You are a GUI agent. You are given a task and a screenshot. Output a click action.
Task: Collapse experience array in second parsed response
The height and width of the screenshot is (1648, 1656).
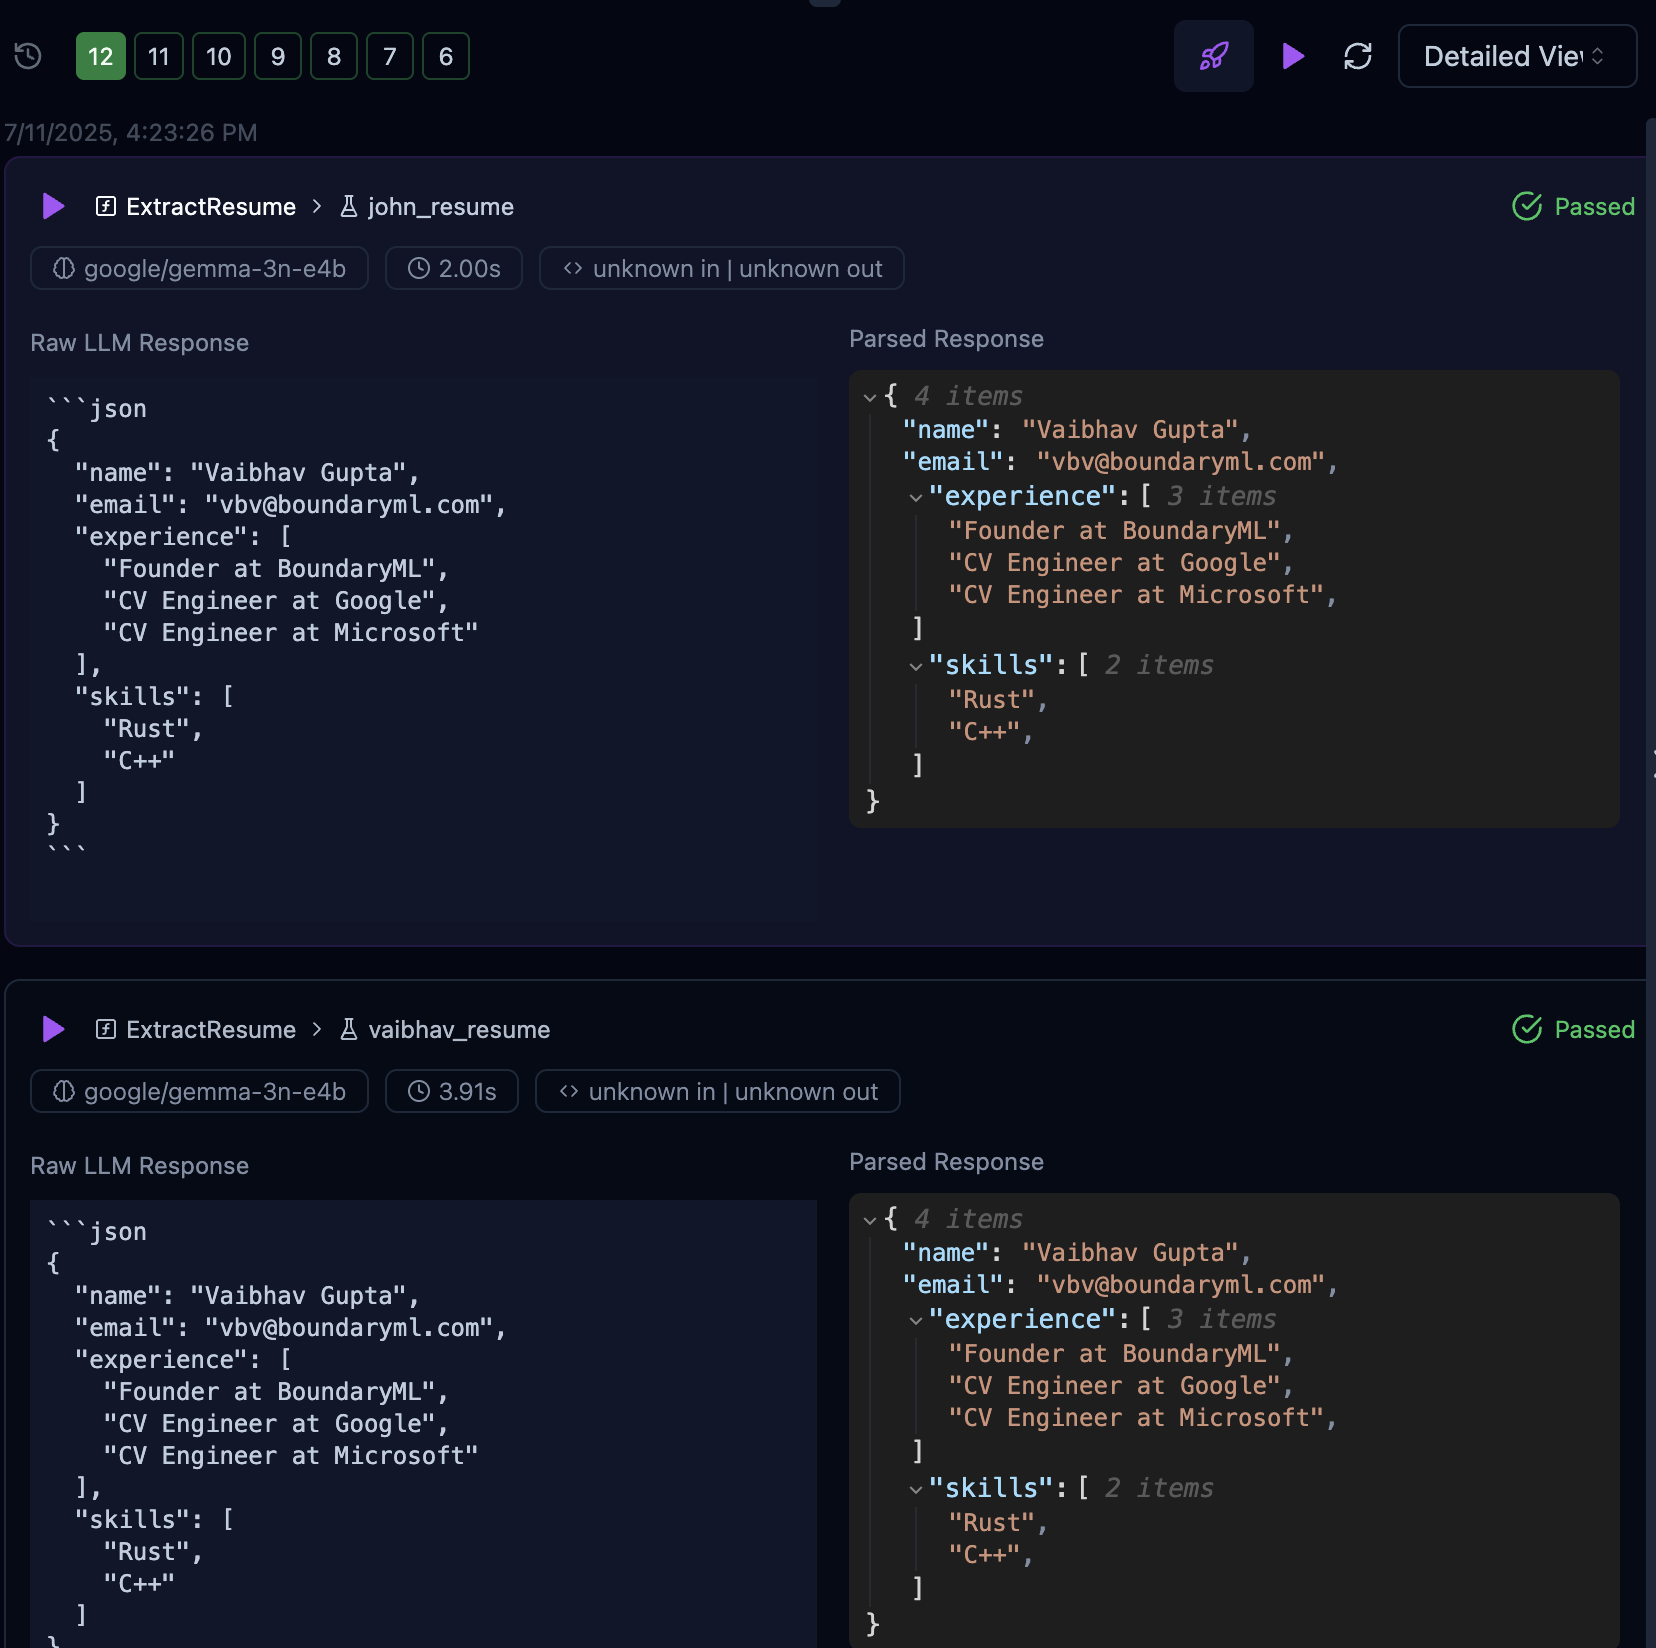point(915,1320)
